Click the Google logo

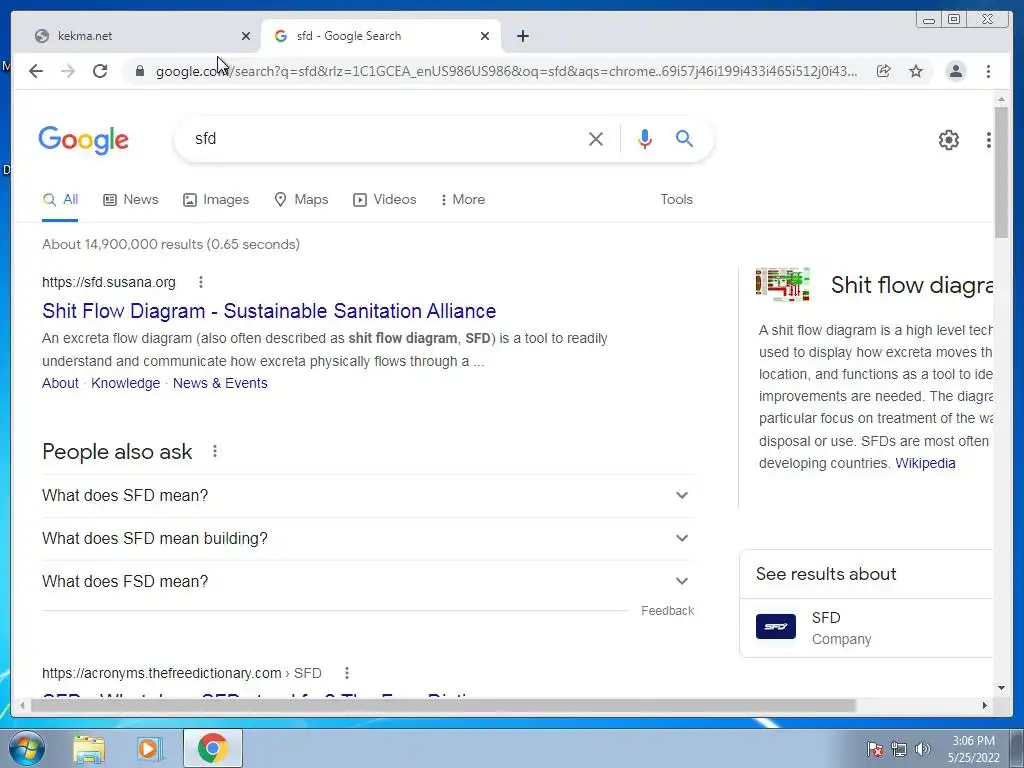coord(84,140)
